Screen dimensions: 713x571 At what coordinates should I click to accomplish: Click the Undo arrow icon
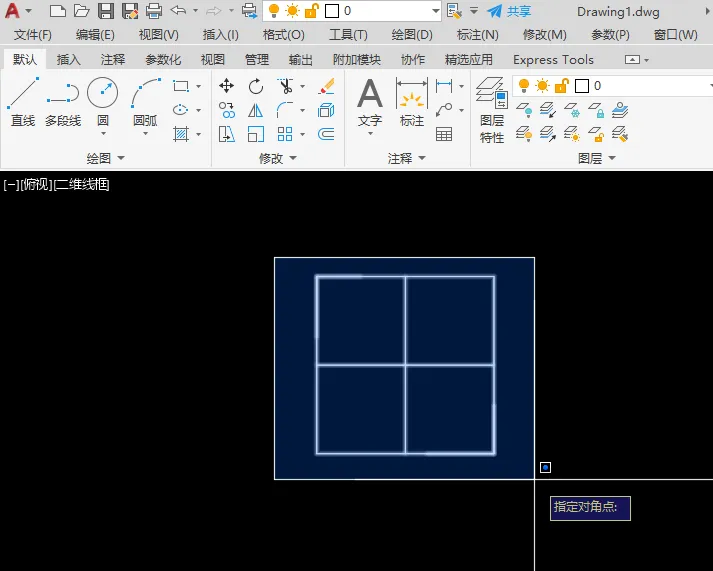pyautogui.click(x=178, y=10)
